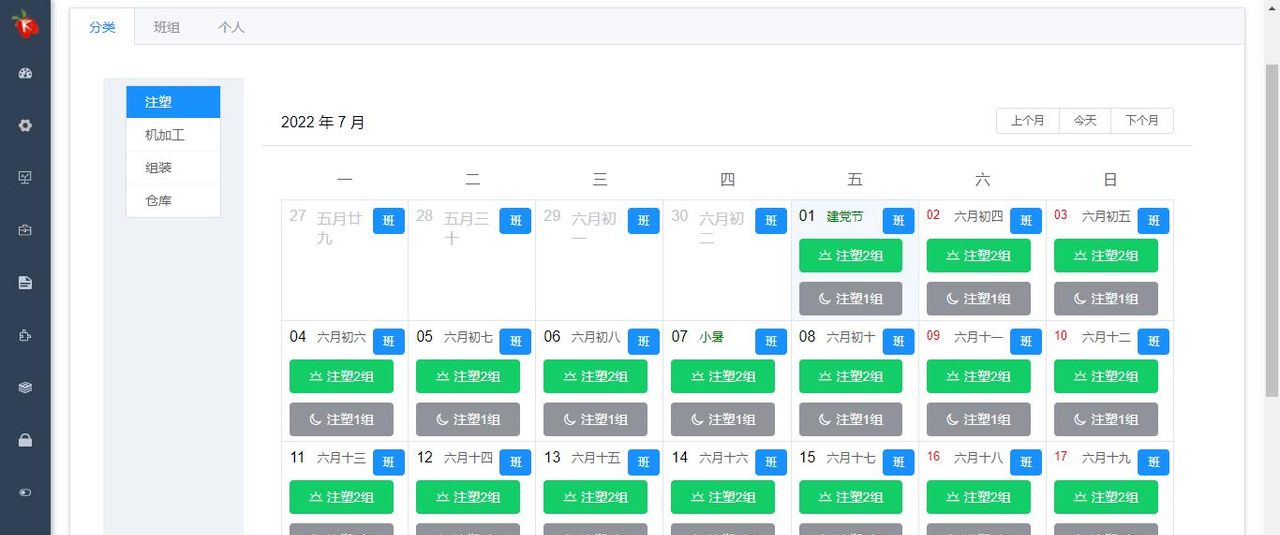Click the 班 button on July 06
The width and height of the screenshot is (1280, 535).
click(644, 341)
